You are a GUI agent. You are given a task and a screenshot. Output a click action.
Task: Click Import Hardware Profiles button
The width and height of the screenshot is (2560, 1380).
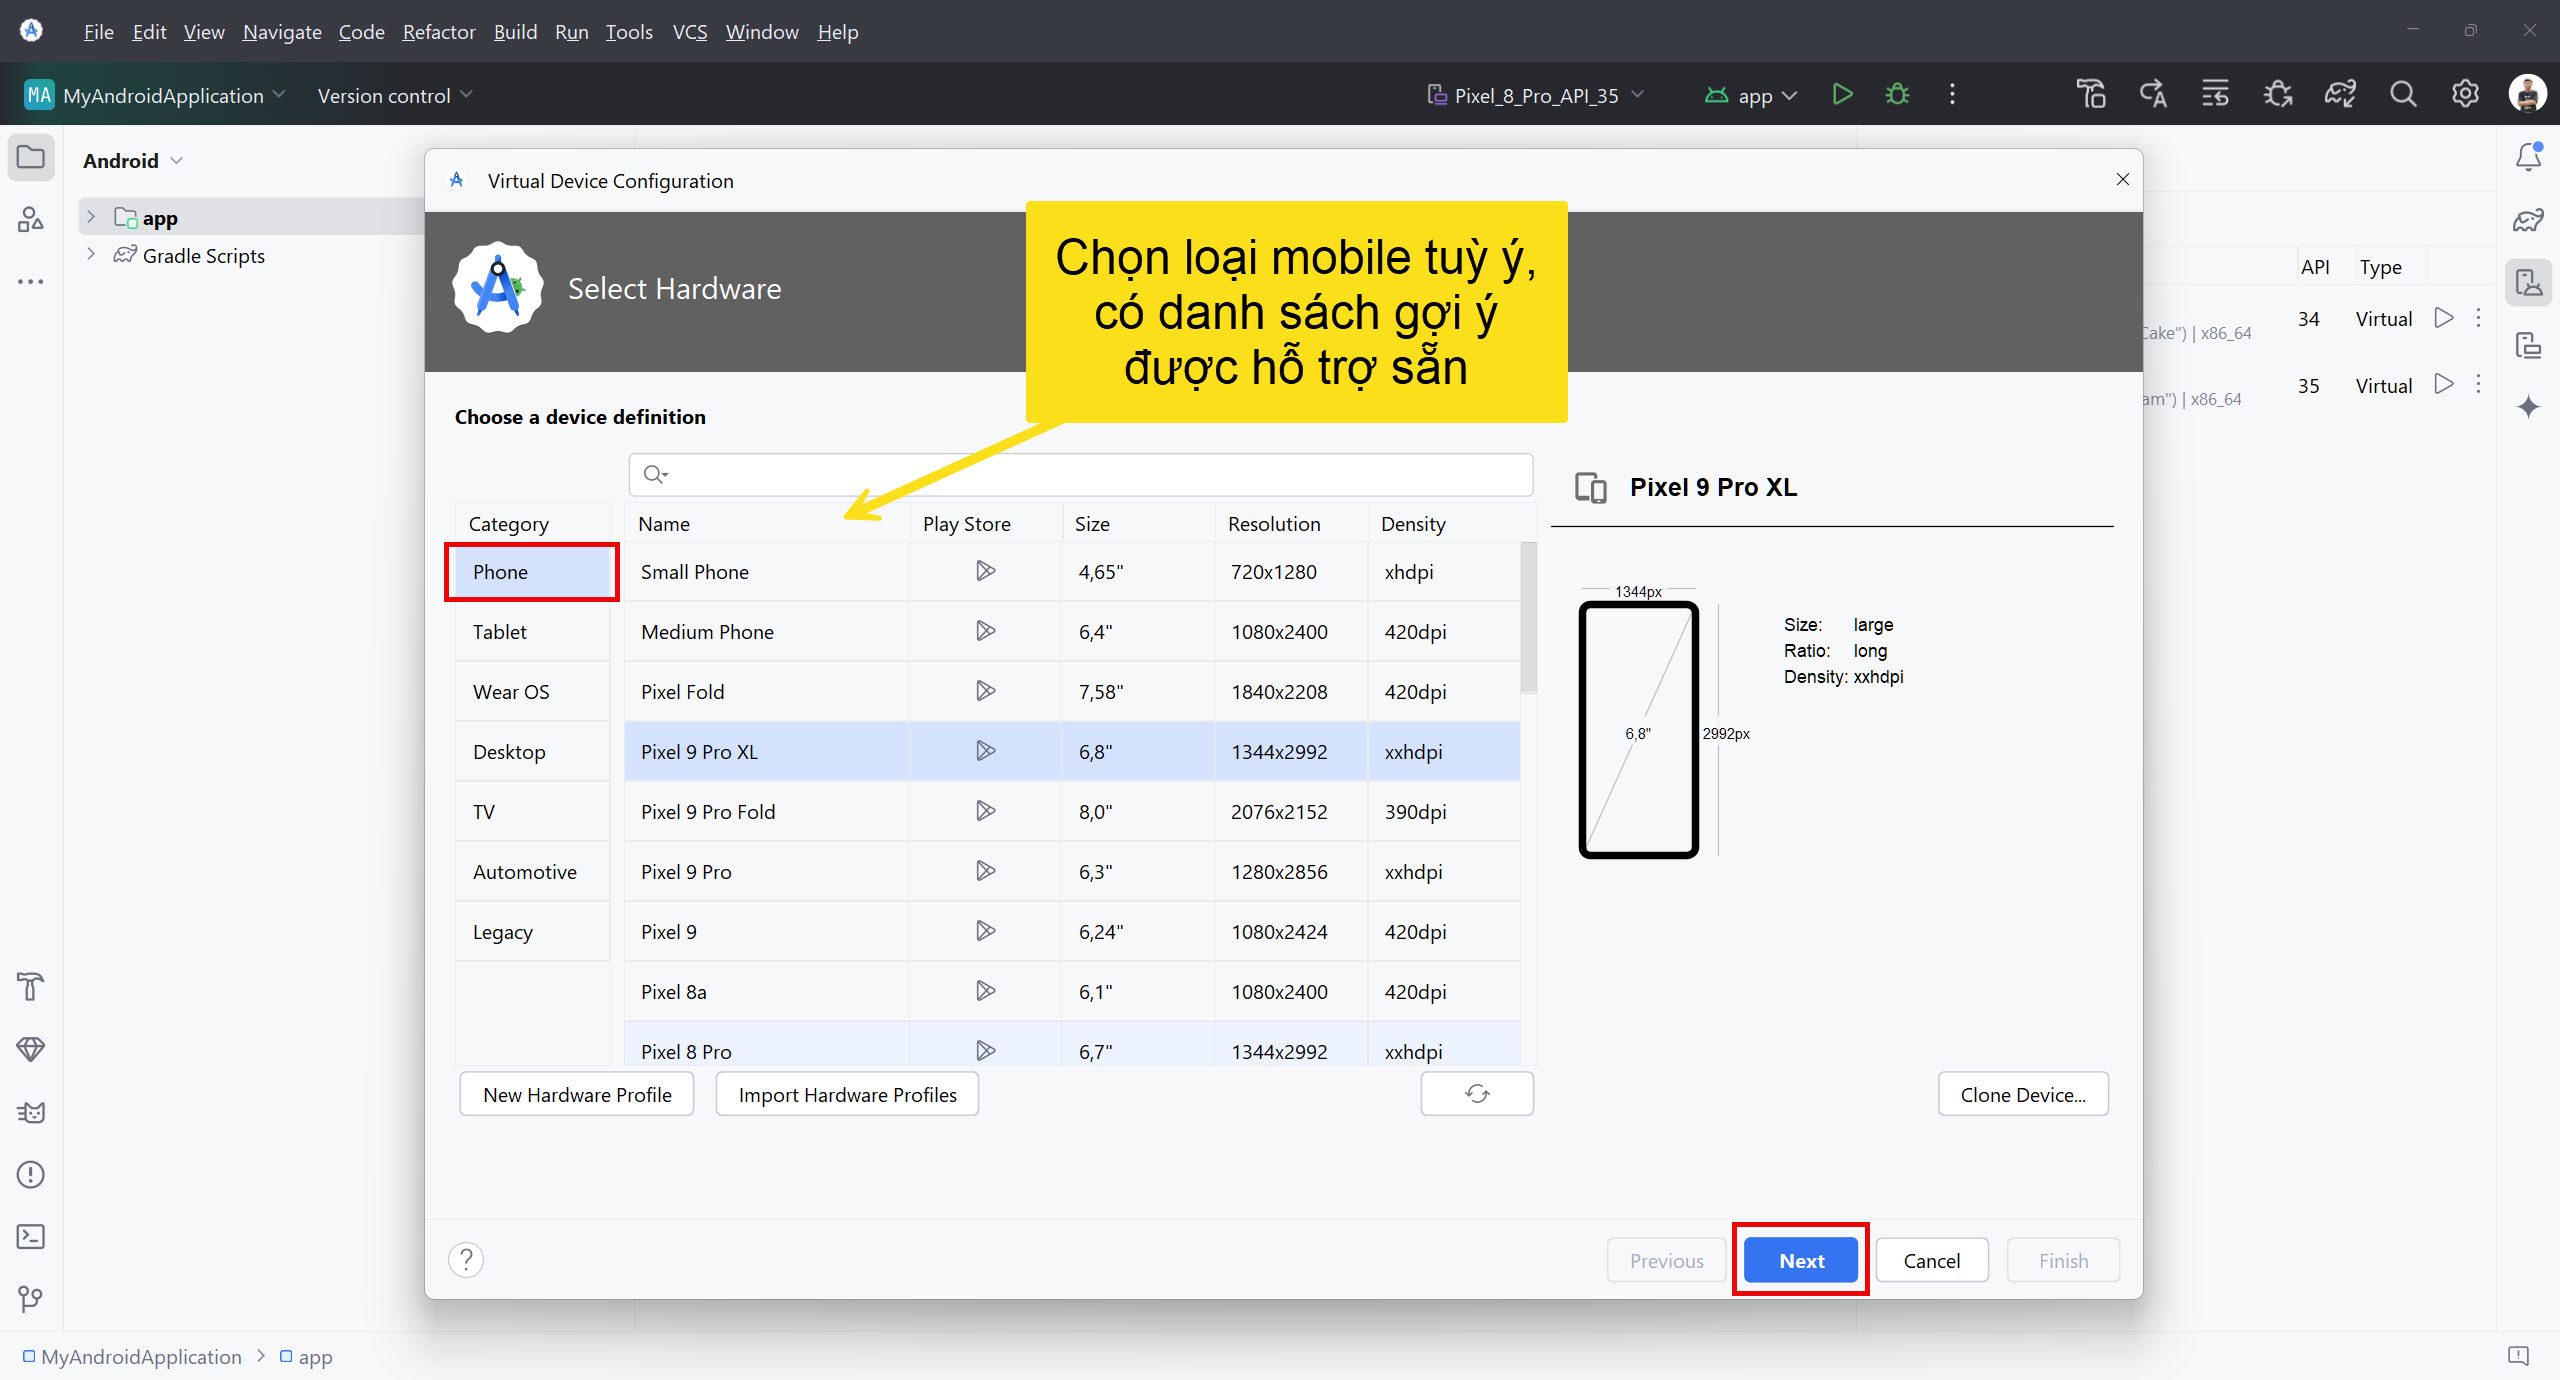point(847,1094)
